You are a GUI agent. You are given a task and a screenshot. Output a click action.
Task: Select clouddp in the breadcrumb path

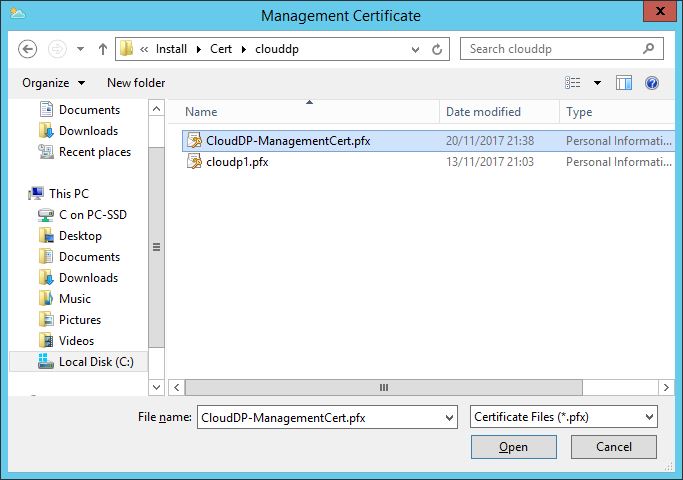coord(277,49)
